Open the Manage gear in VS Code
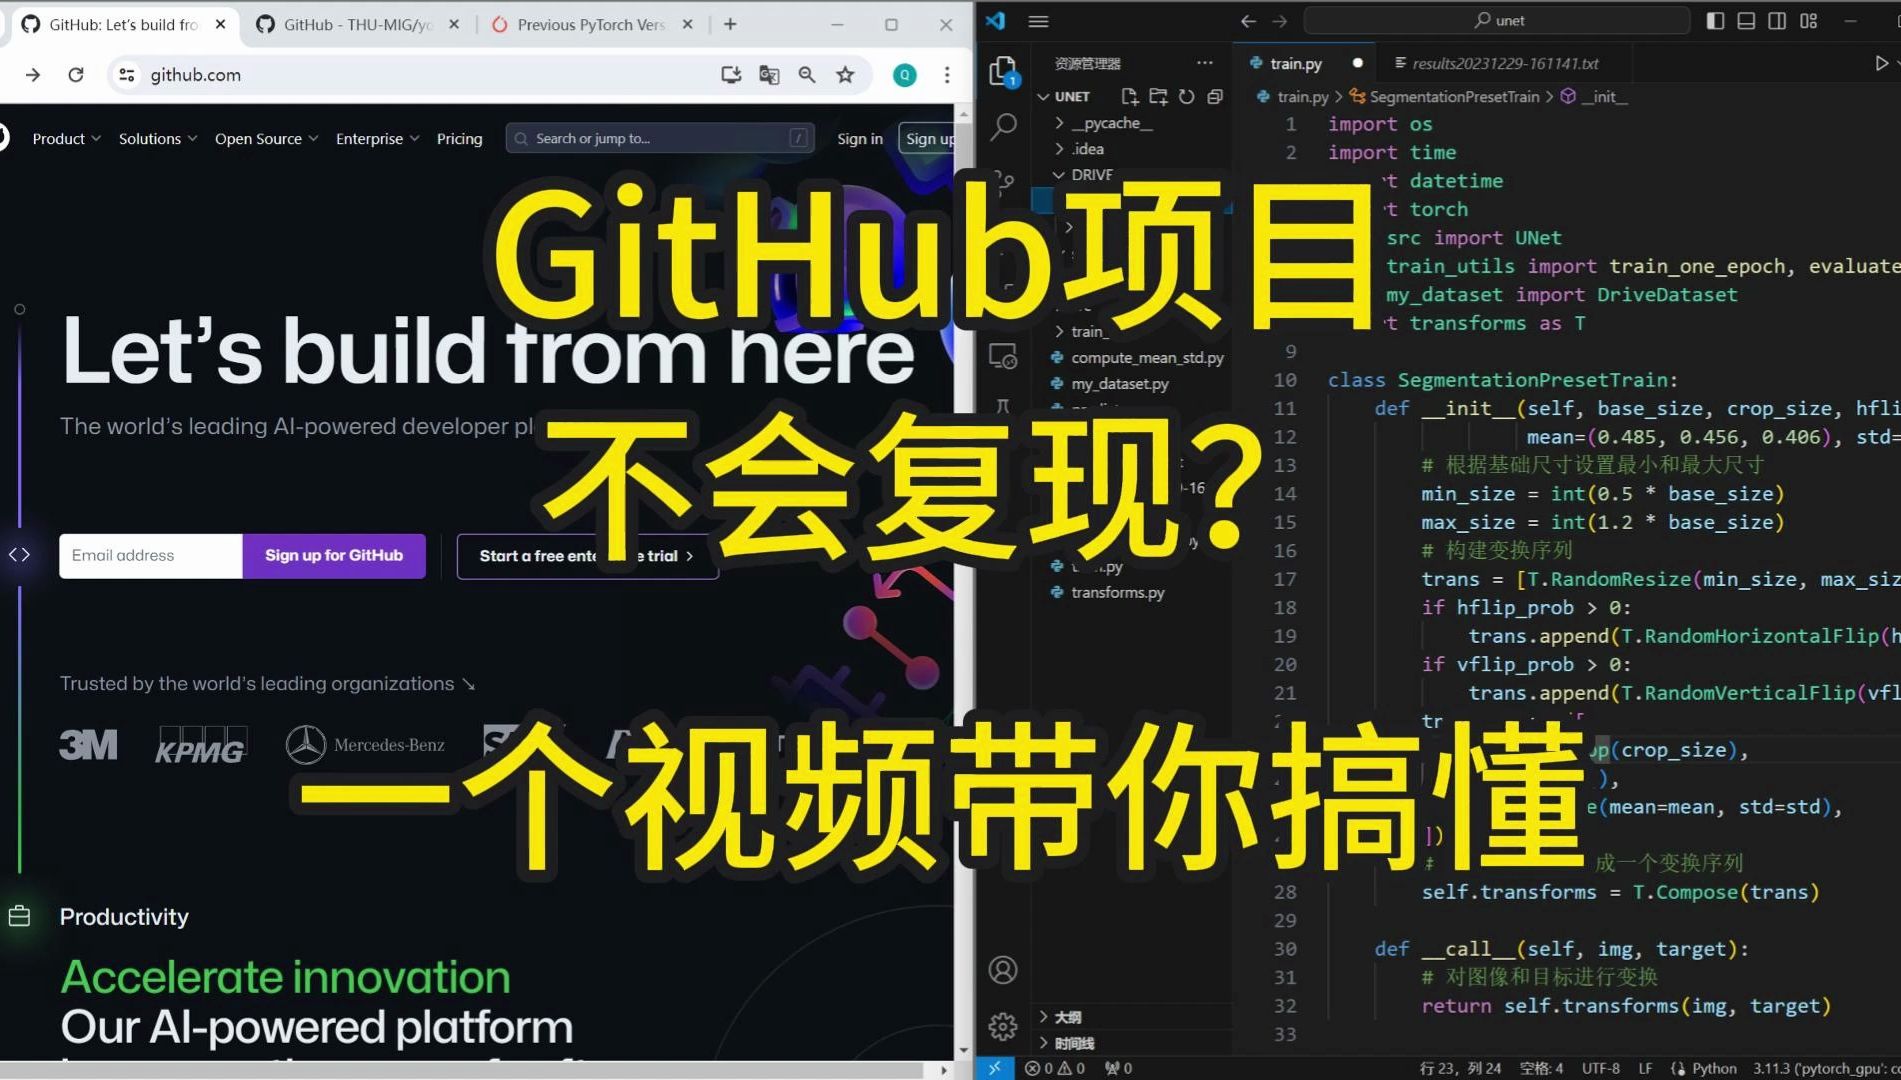Viewport: 1901px width, 1080px height. click(x=1003, y=1026)
